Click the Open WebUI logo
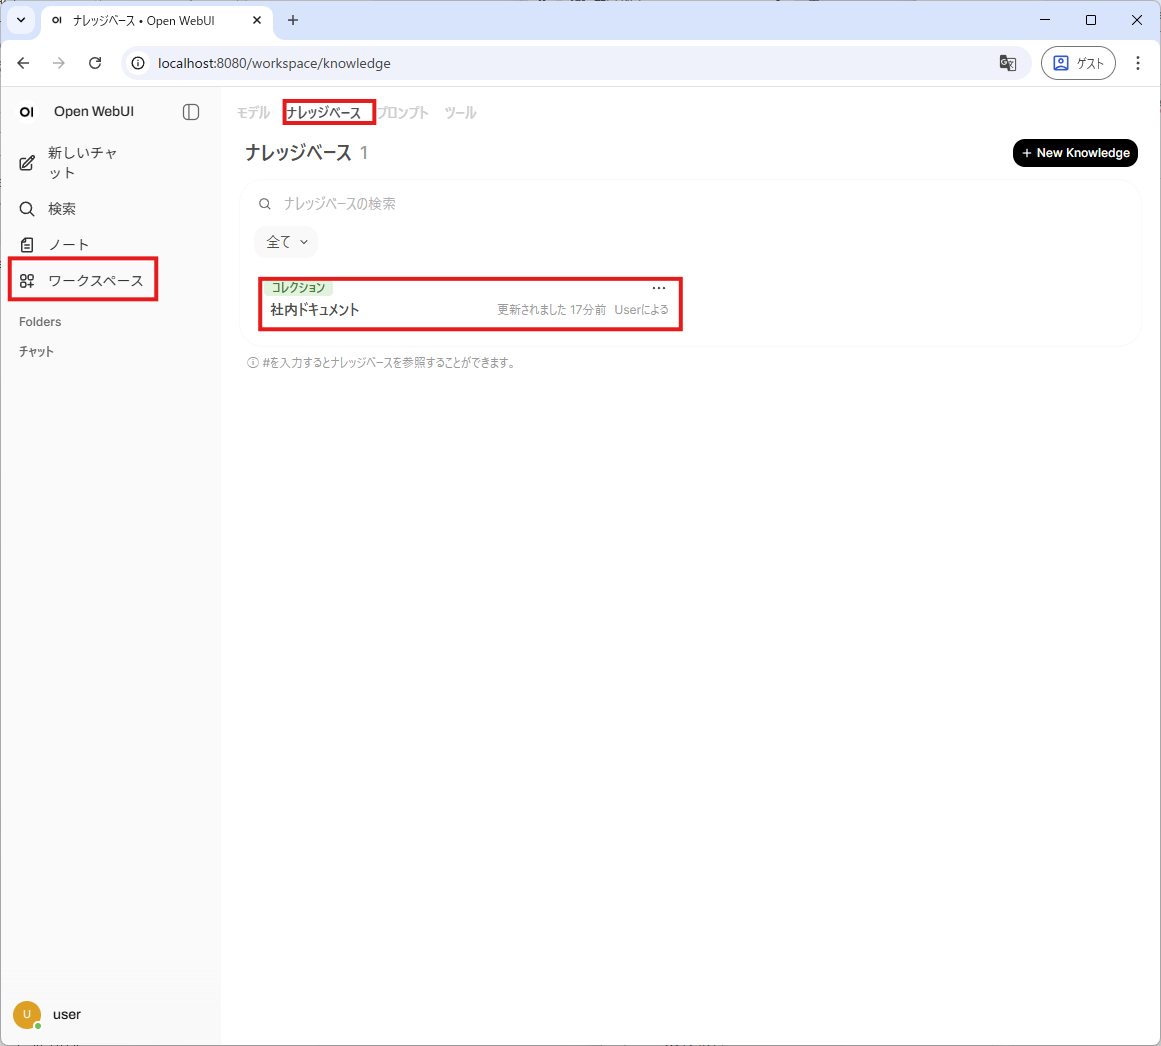This screenshot has height=1046, width=1161. [27, 112]
